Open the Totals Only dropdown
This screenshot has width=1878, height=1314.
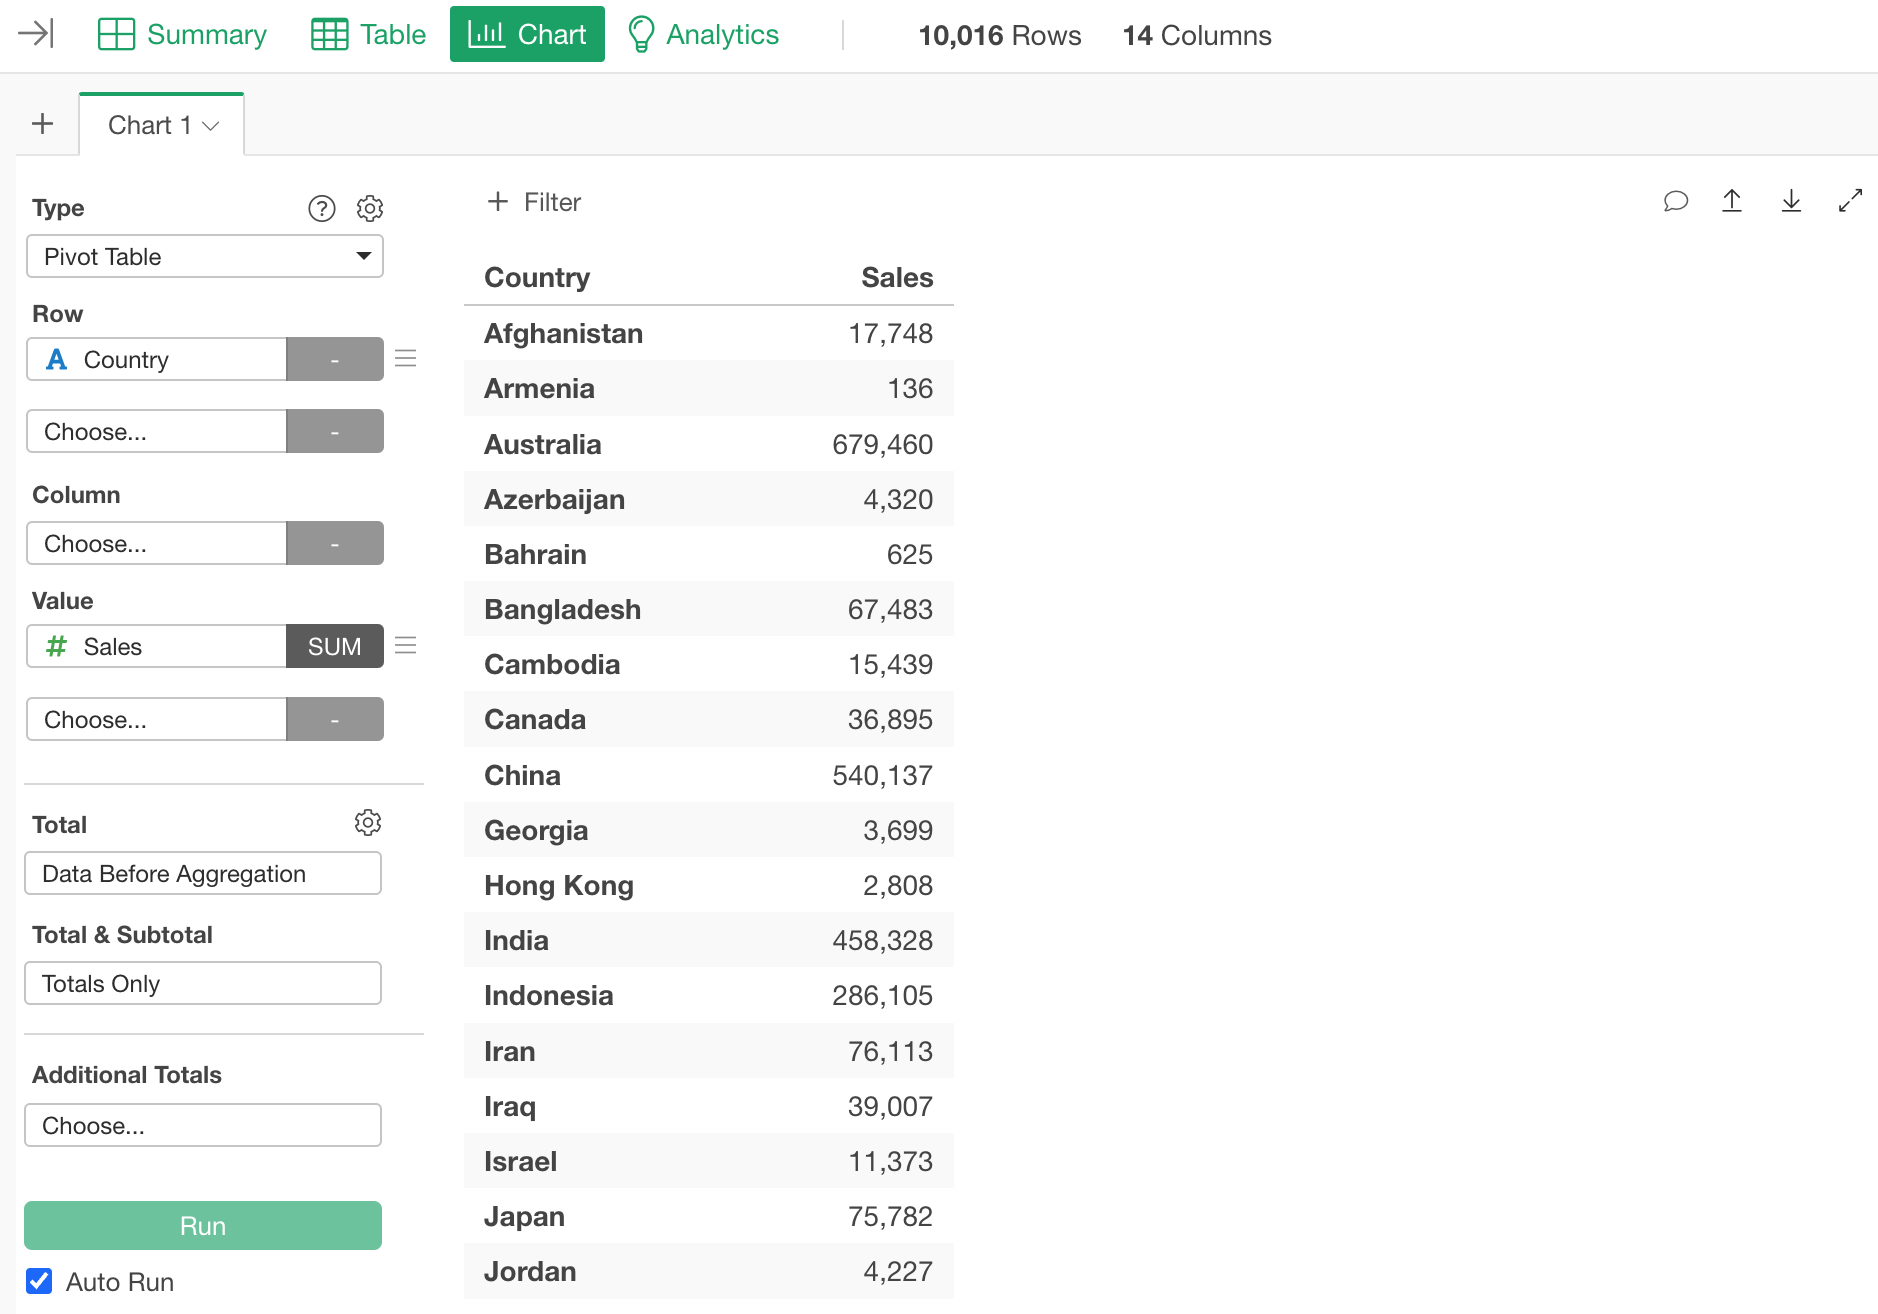tap(203, 984)
